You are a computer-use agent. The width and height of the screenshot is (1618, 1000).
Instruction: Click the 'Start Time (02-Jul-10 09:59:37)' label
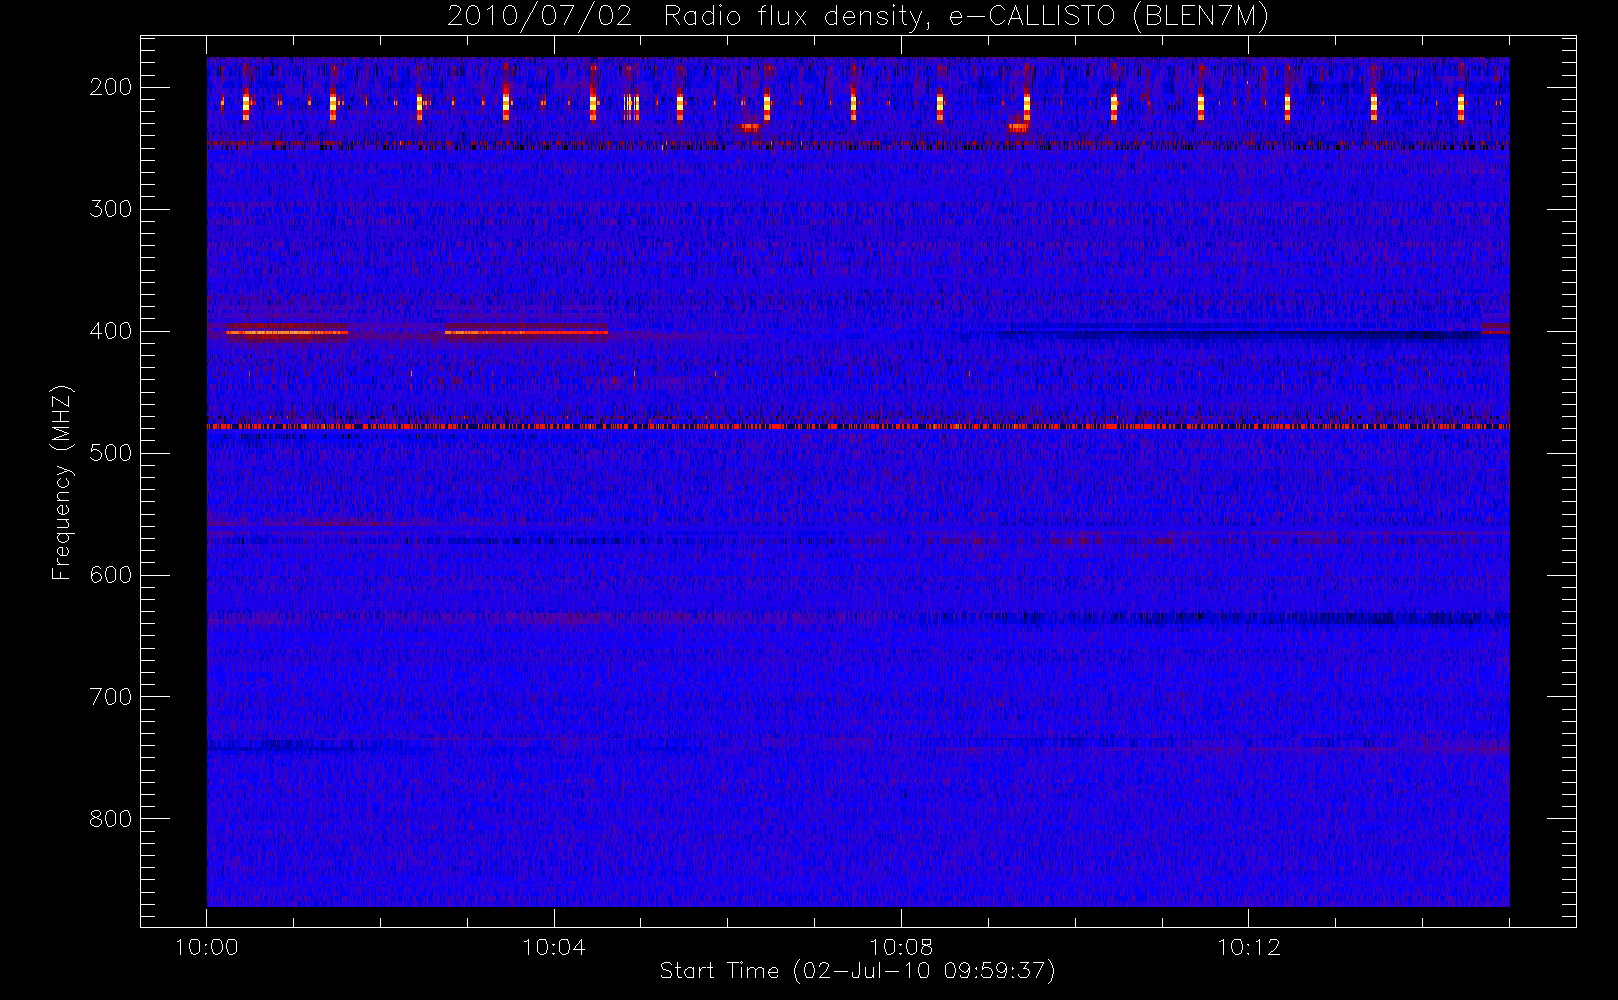(858, 971)
